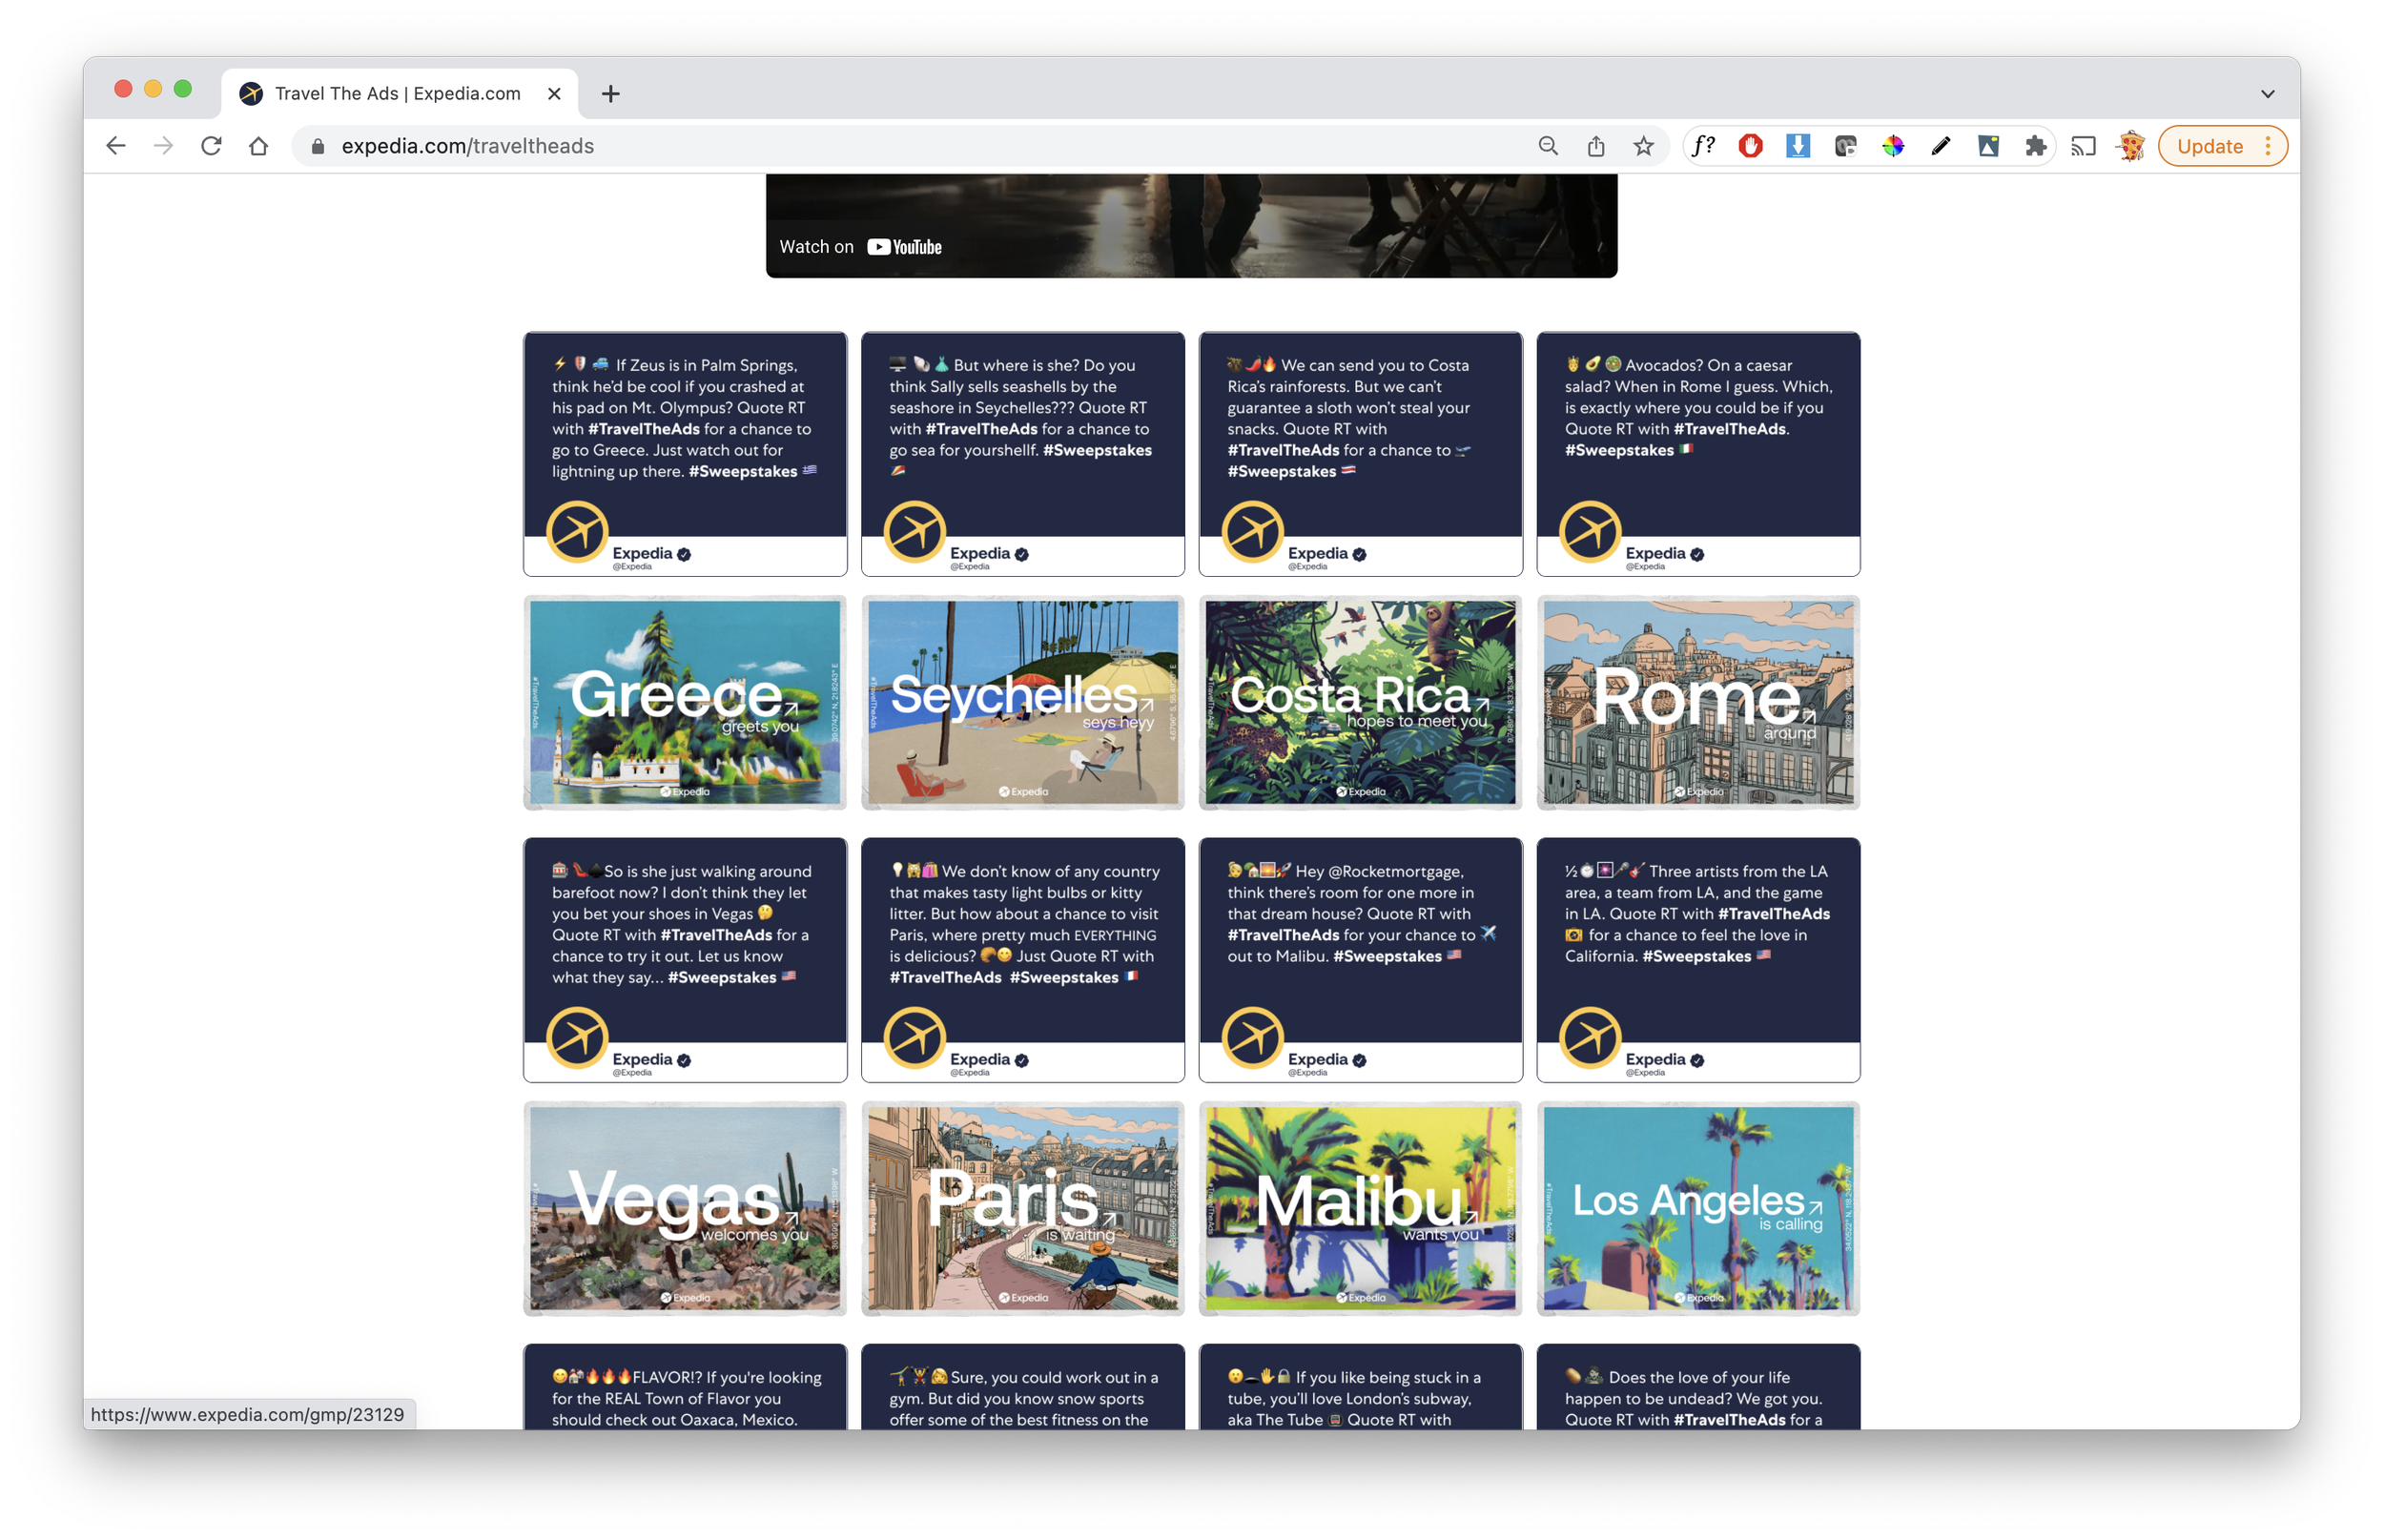Open the browser profile avatar
The height and width of the screenshot is (1540, 2384).
click(x=2131, y=146)
